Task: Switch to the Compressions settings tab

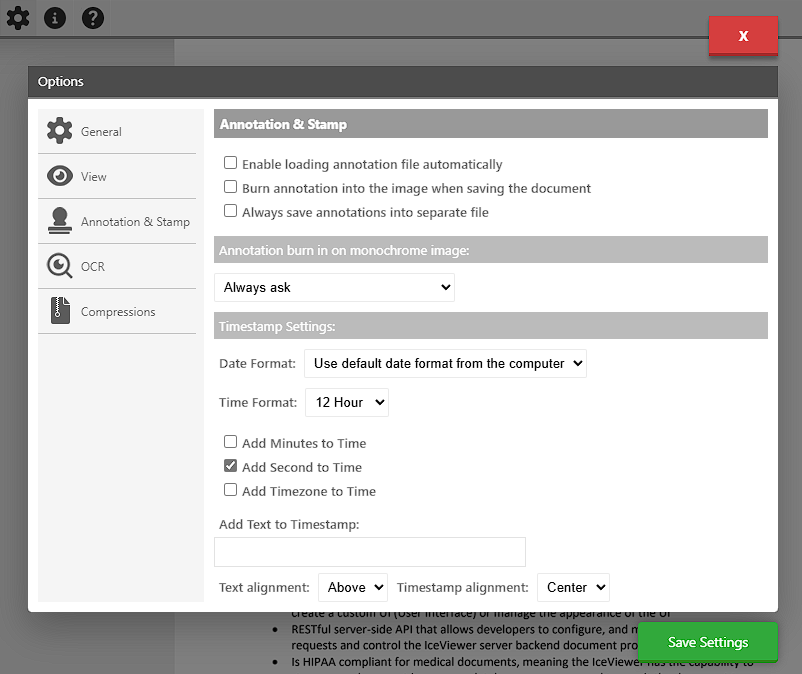Action: [x=117, y=312]
